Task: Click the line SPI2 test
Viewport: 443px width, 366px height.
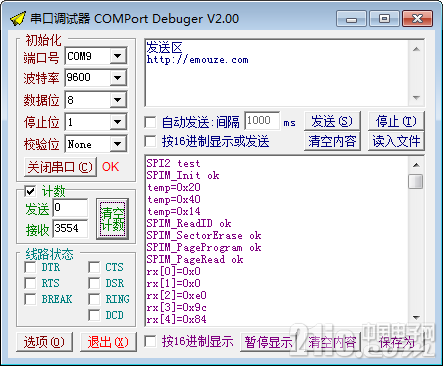Action: 174,163
